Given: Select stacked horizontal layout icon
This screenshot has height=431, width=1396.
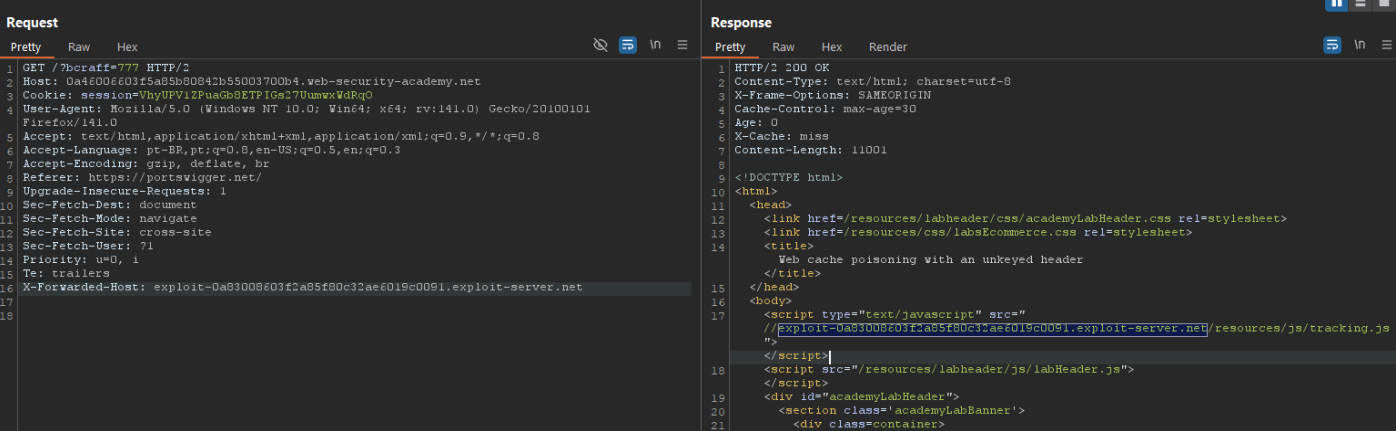Looking at the screenshot, I should click(1361, 4).
